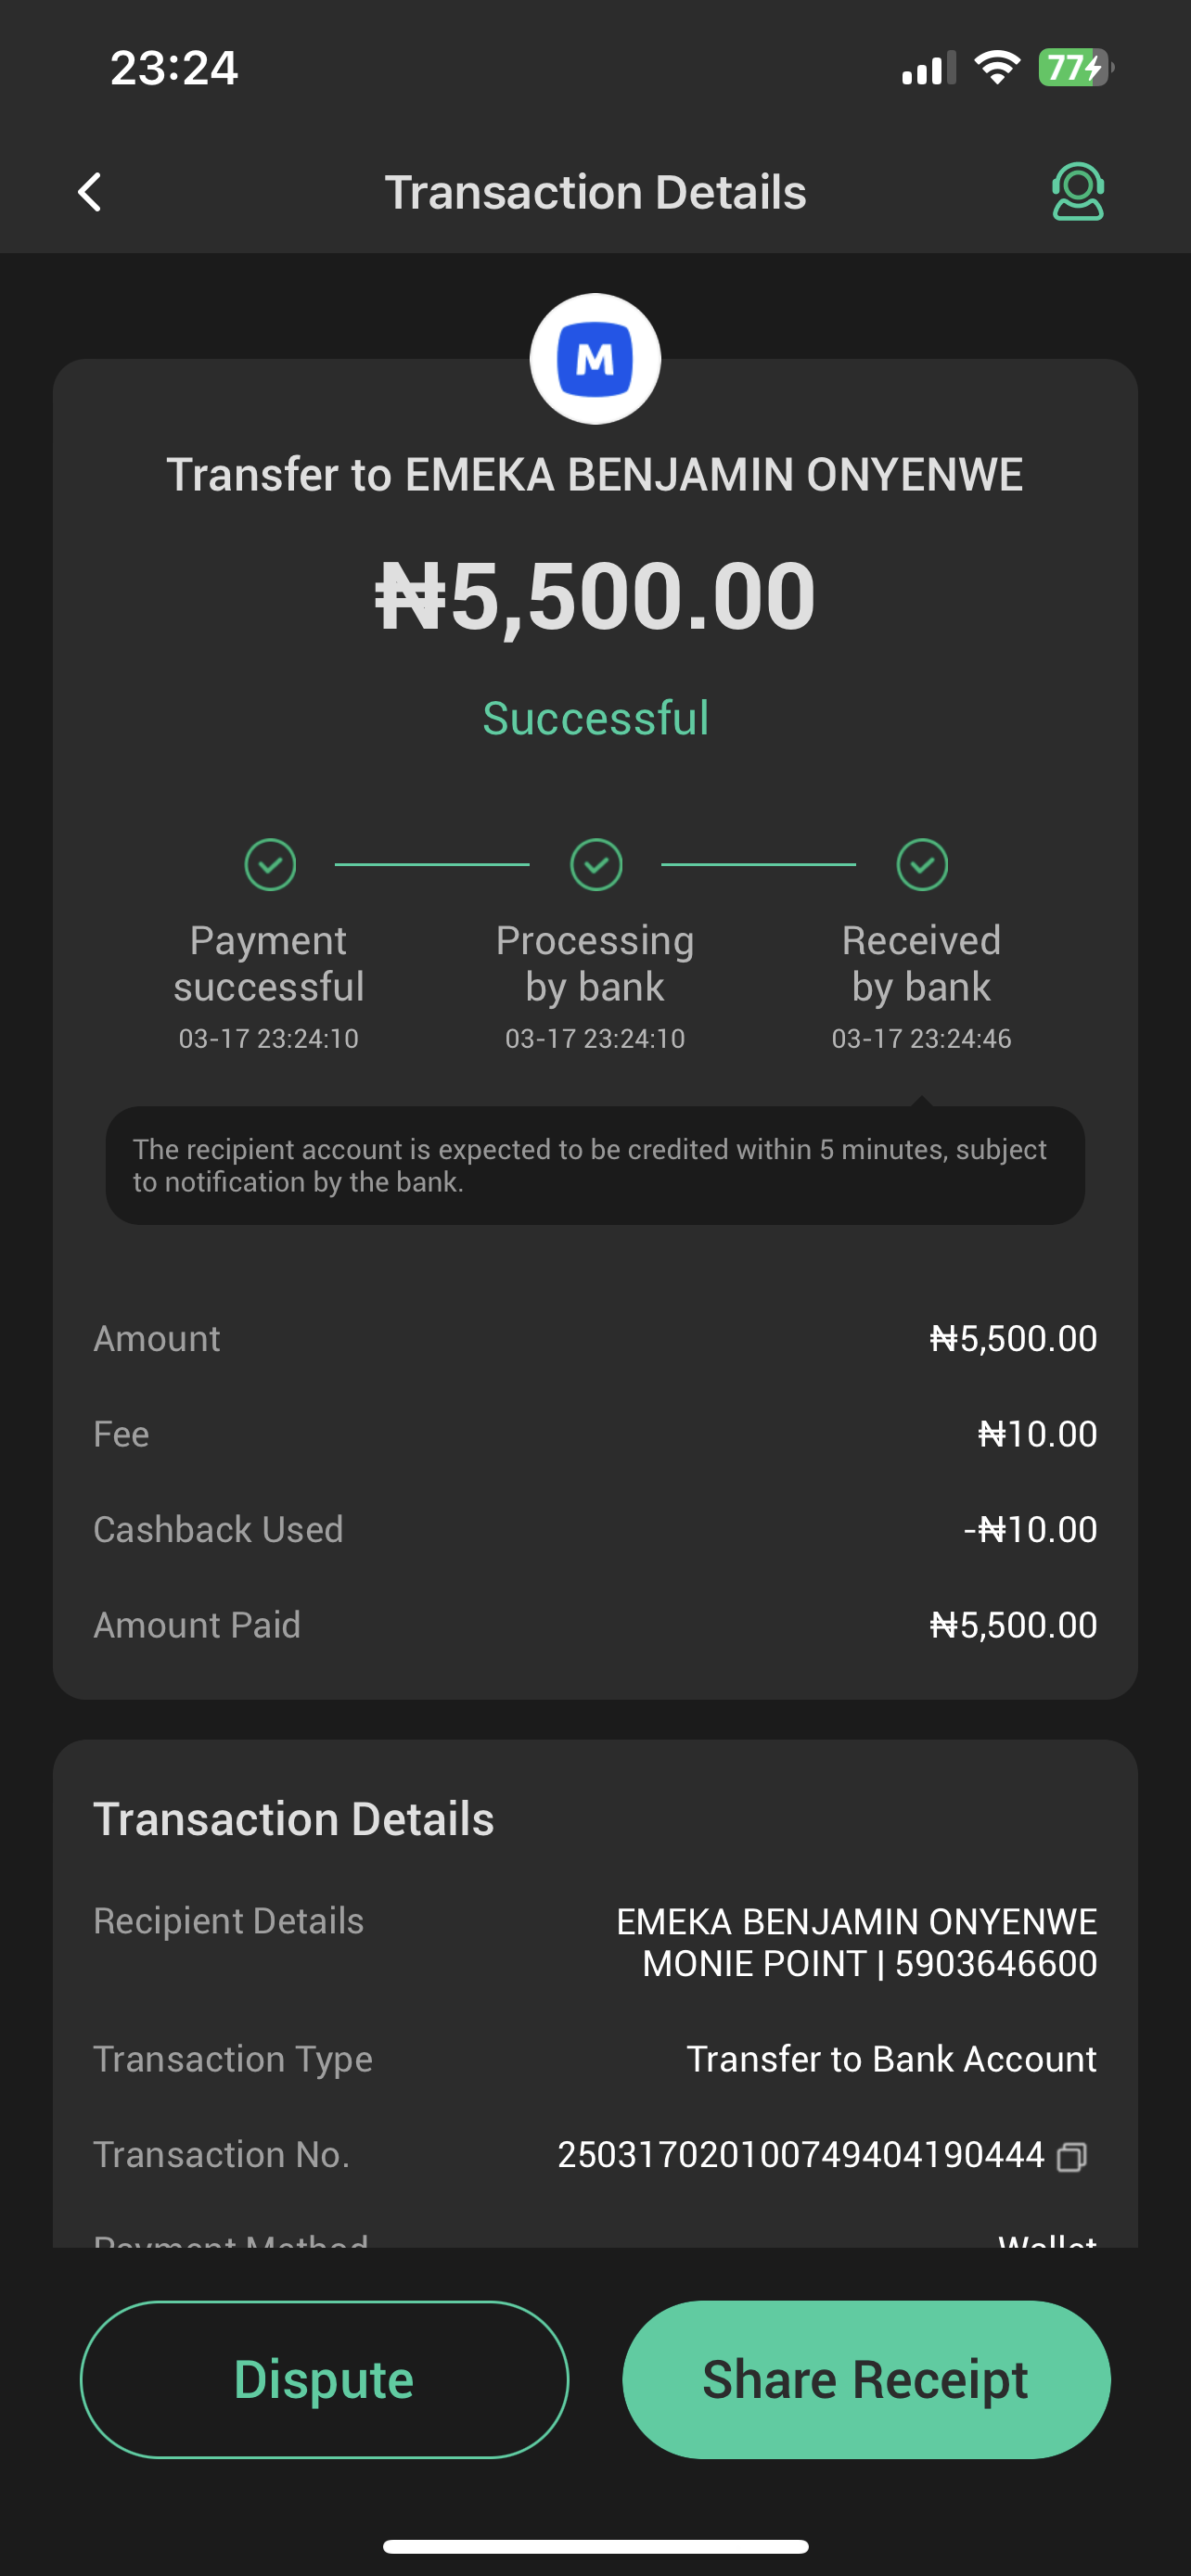The height and width of the screenshot is (2576, 1191).
Task: Tap the Cashback Used row
Action: point(596,1529)
